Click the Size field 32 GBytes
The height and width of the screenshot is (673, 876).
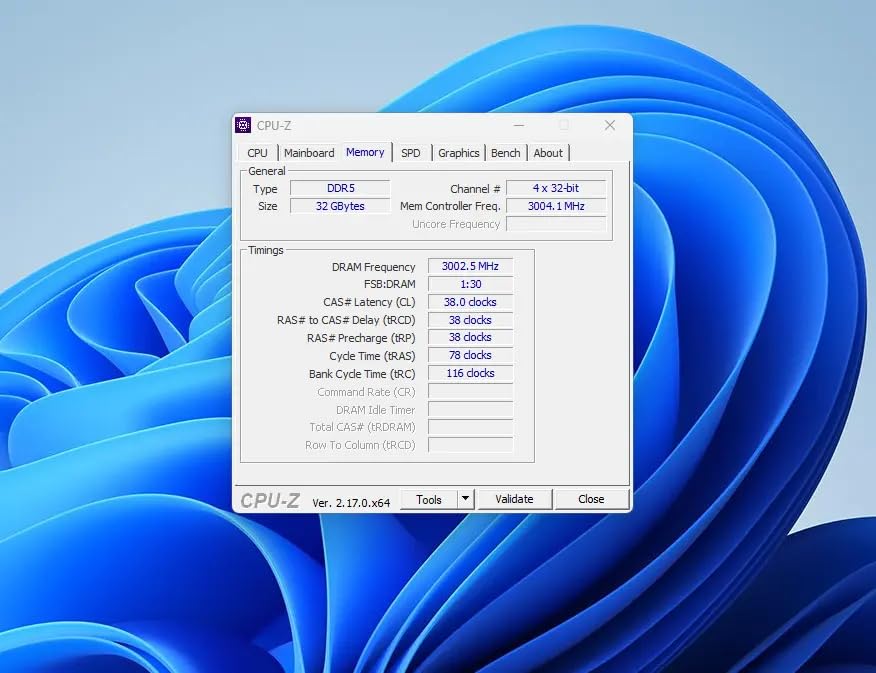pyautogui.click(x=340, y=206)
